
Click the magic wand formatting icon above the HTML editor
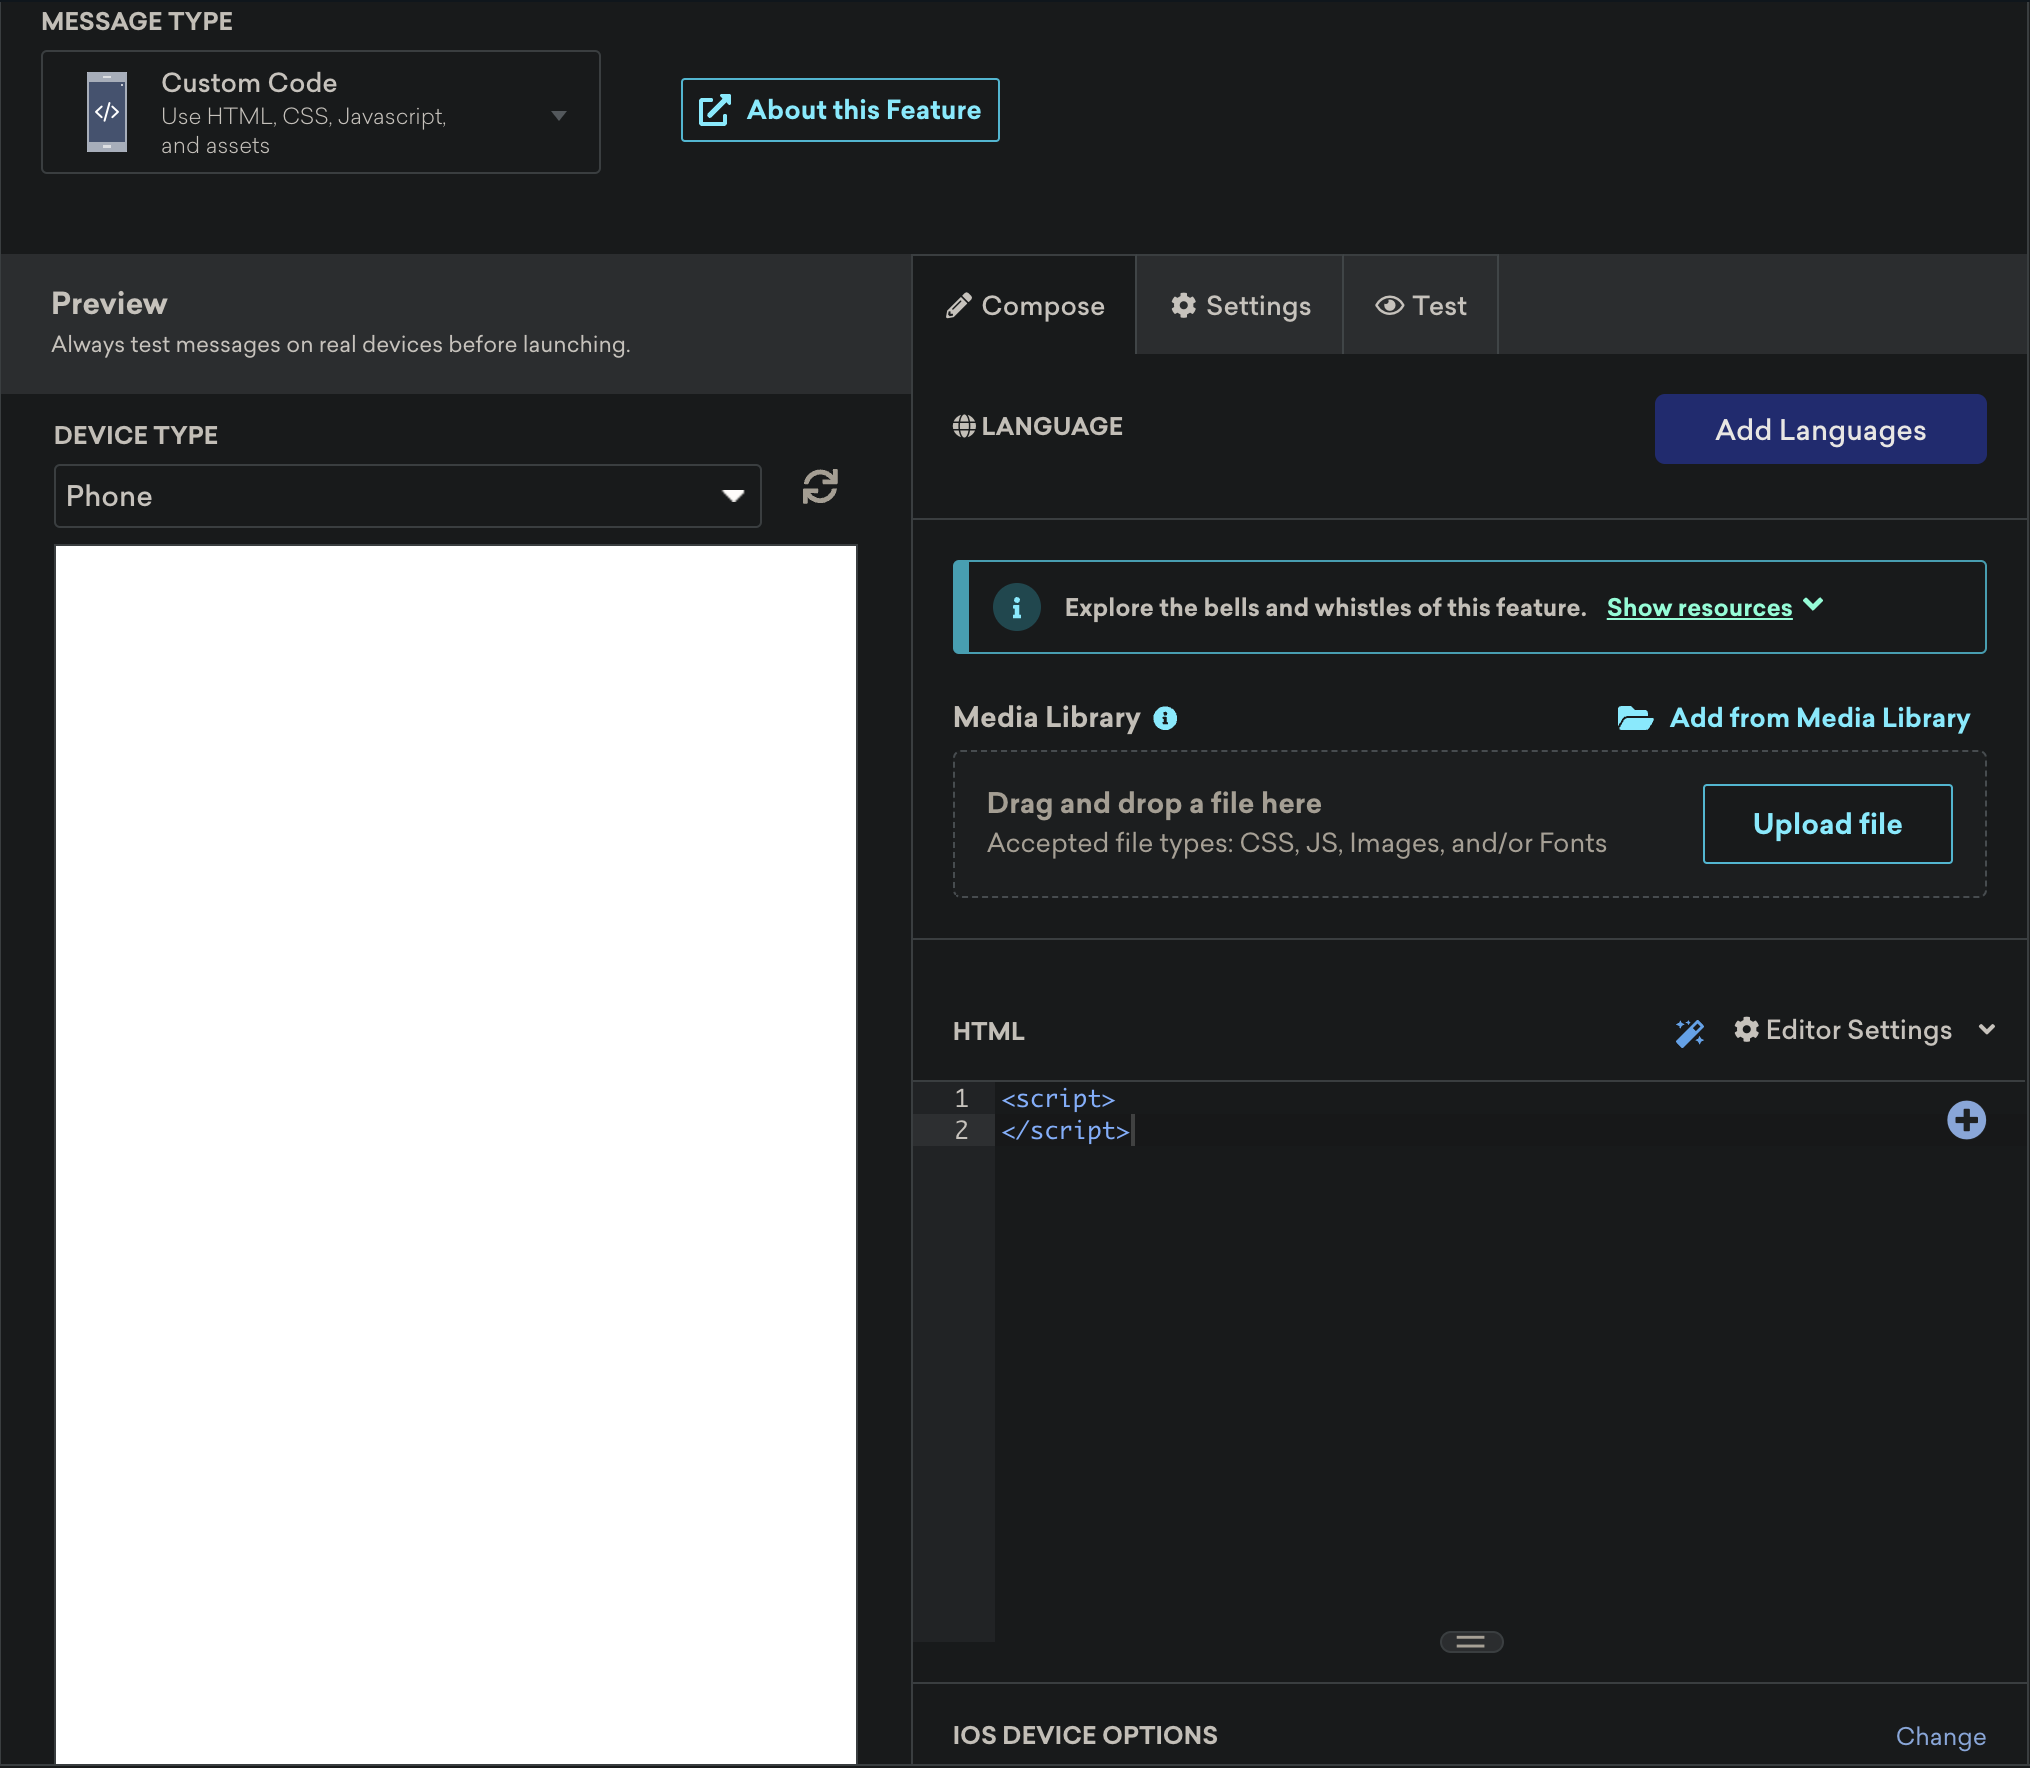click(1689, 1031)
